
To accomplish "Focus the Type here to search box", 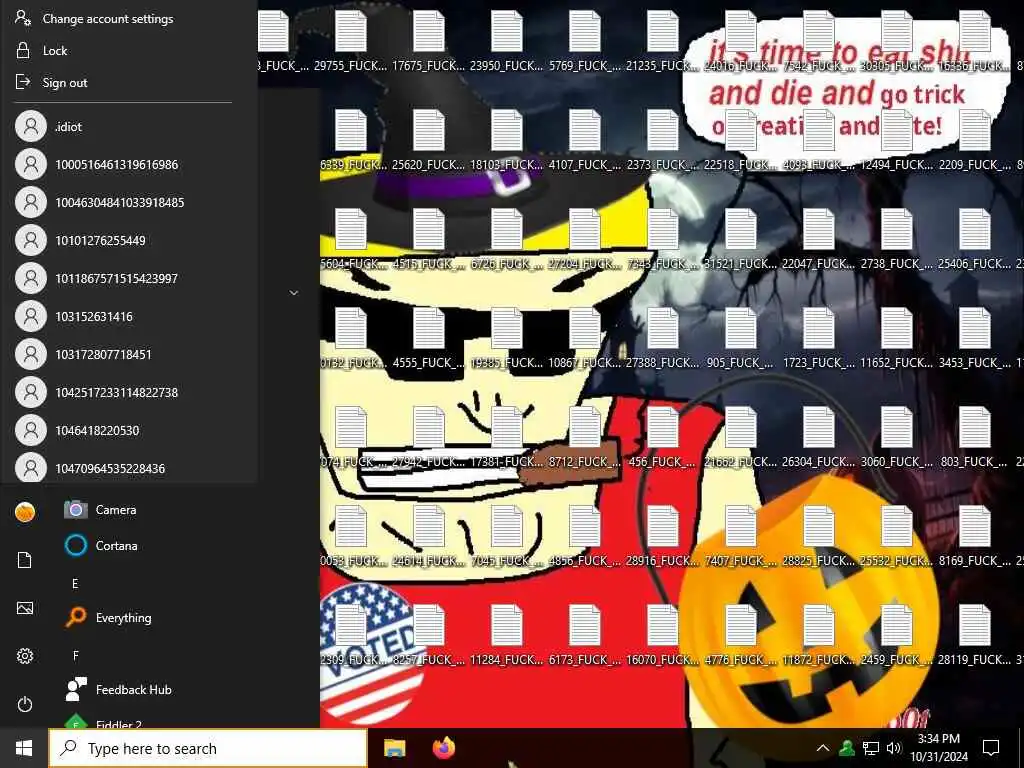I will tap(208, 748).
